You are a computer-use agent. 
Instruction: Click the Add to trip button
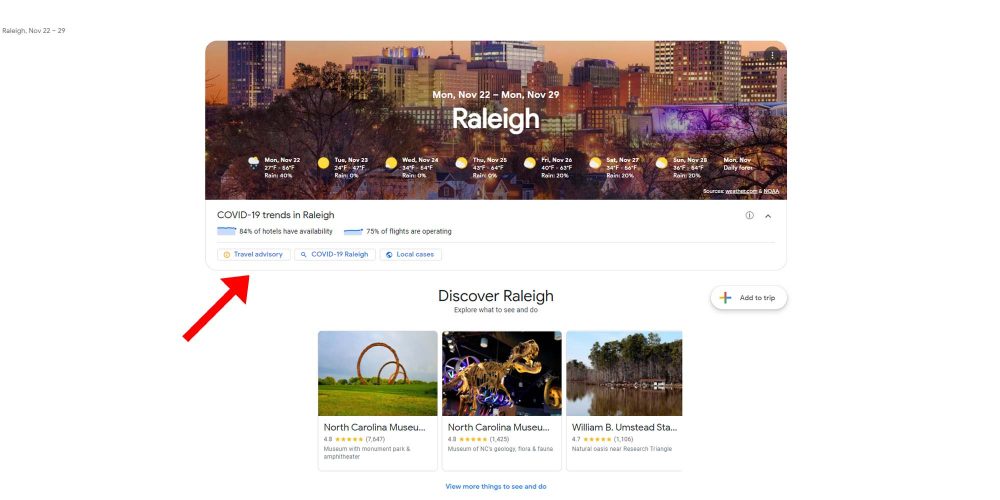pyautogui.click(x=749, y=298)
